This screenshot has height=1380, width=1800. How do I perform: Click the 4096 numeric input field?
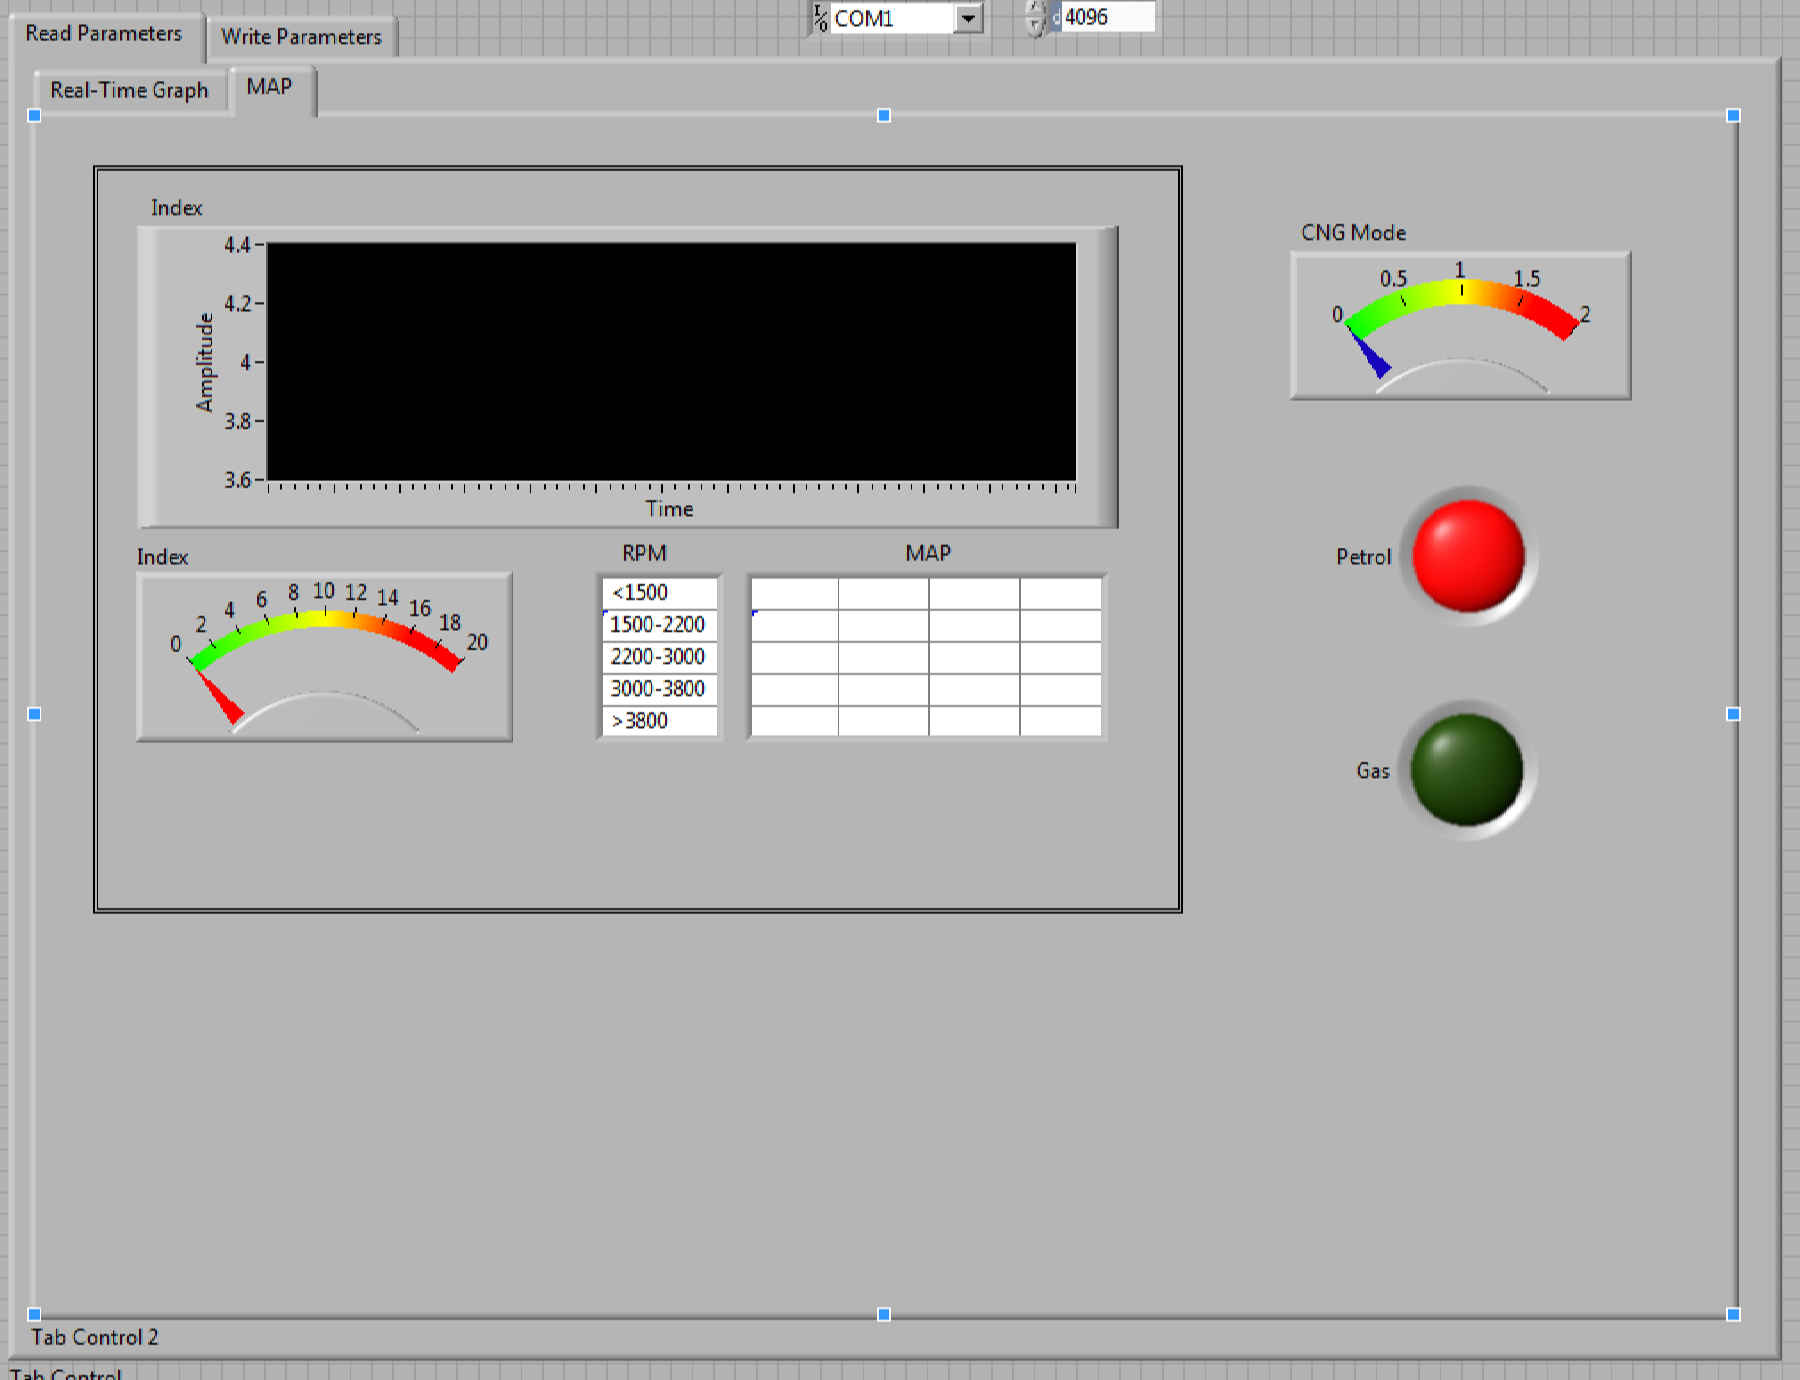(x=1106, y=17)
